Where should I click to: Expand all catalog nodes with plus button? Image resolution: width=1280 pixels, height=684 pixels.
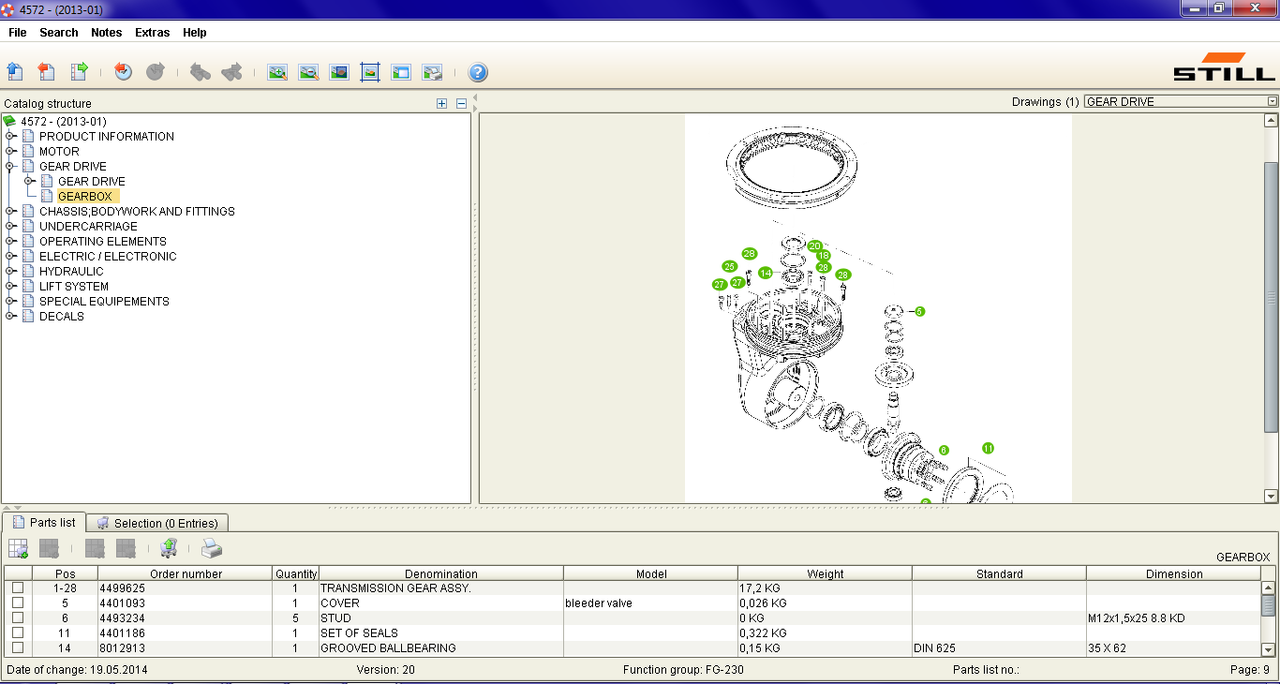(x=442, y=103)
